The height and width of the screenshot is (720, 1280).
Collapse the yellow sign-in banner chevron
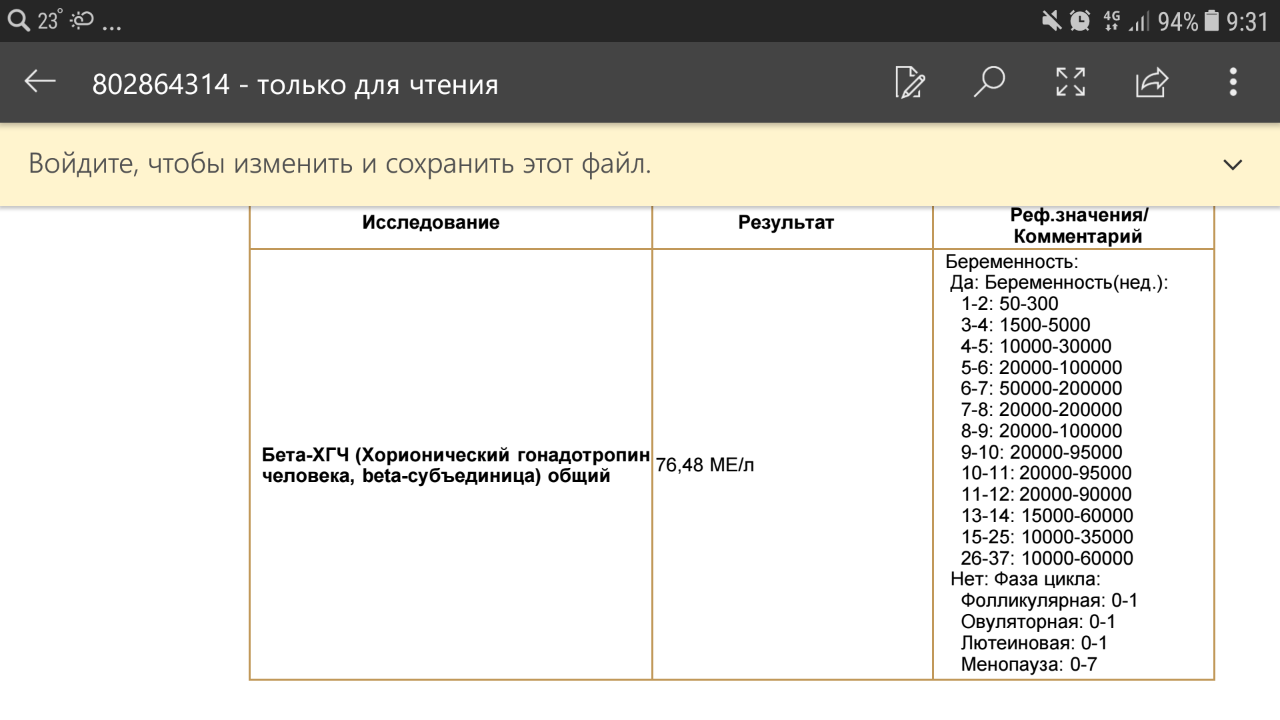(x=1232, y=165)
